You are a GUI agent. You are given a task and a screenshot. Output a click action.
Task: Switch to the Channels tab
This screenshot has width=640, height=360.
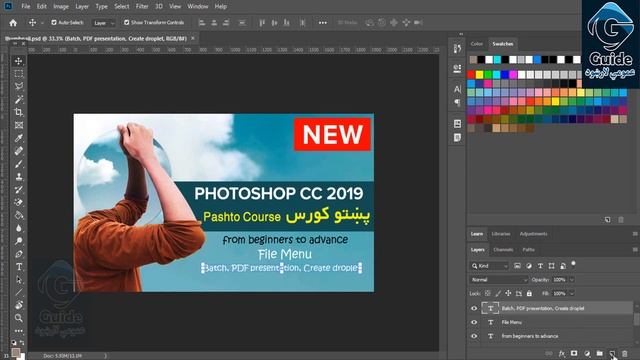tap(503, 249)
